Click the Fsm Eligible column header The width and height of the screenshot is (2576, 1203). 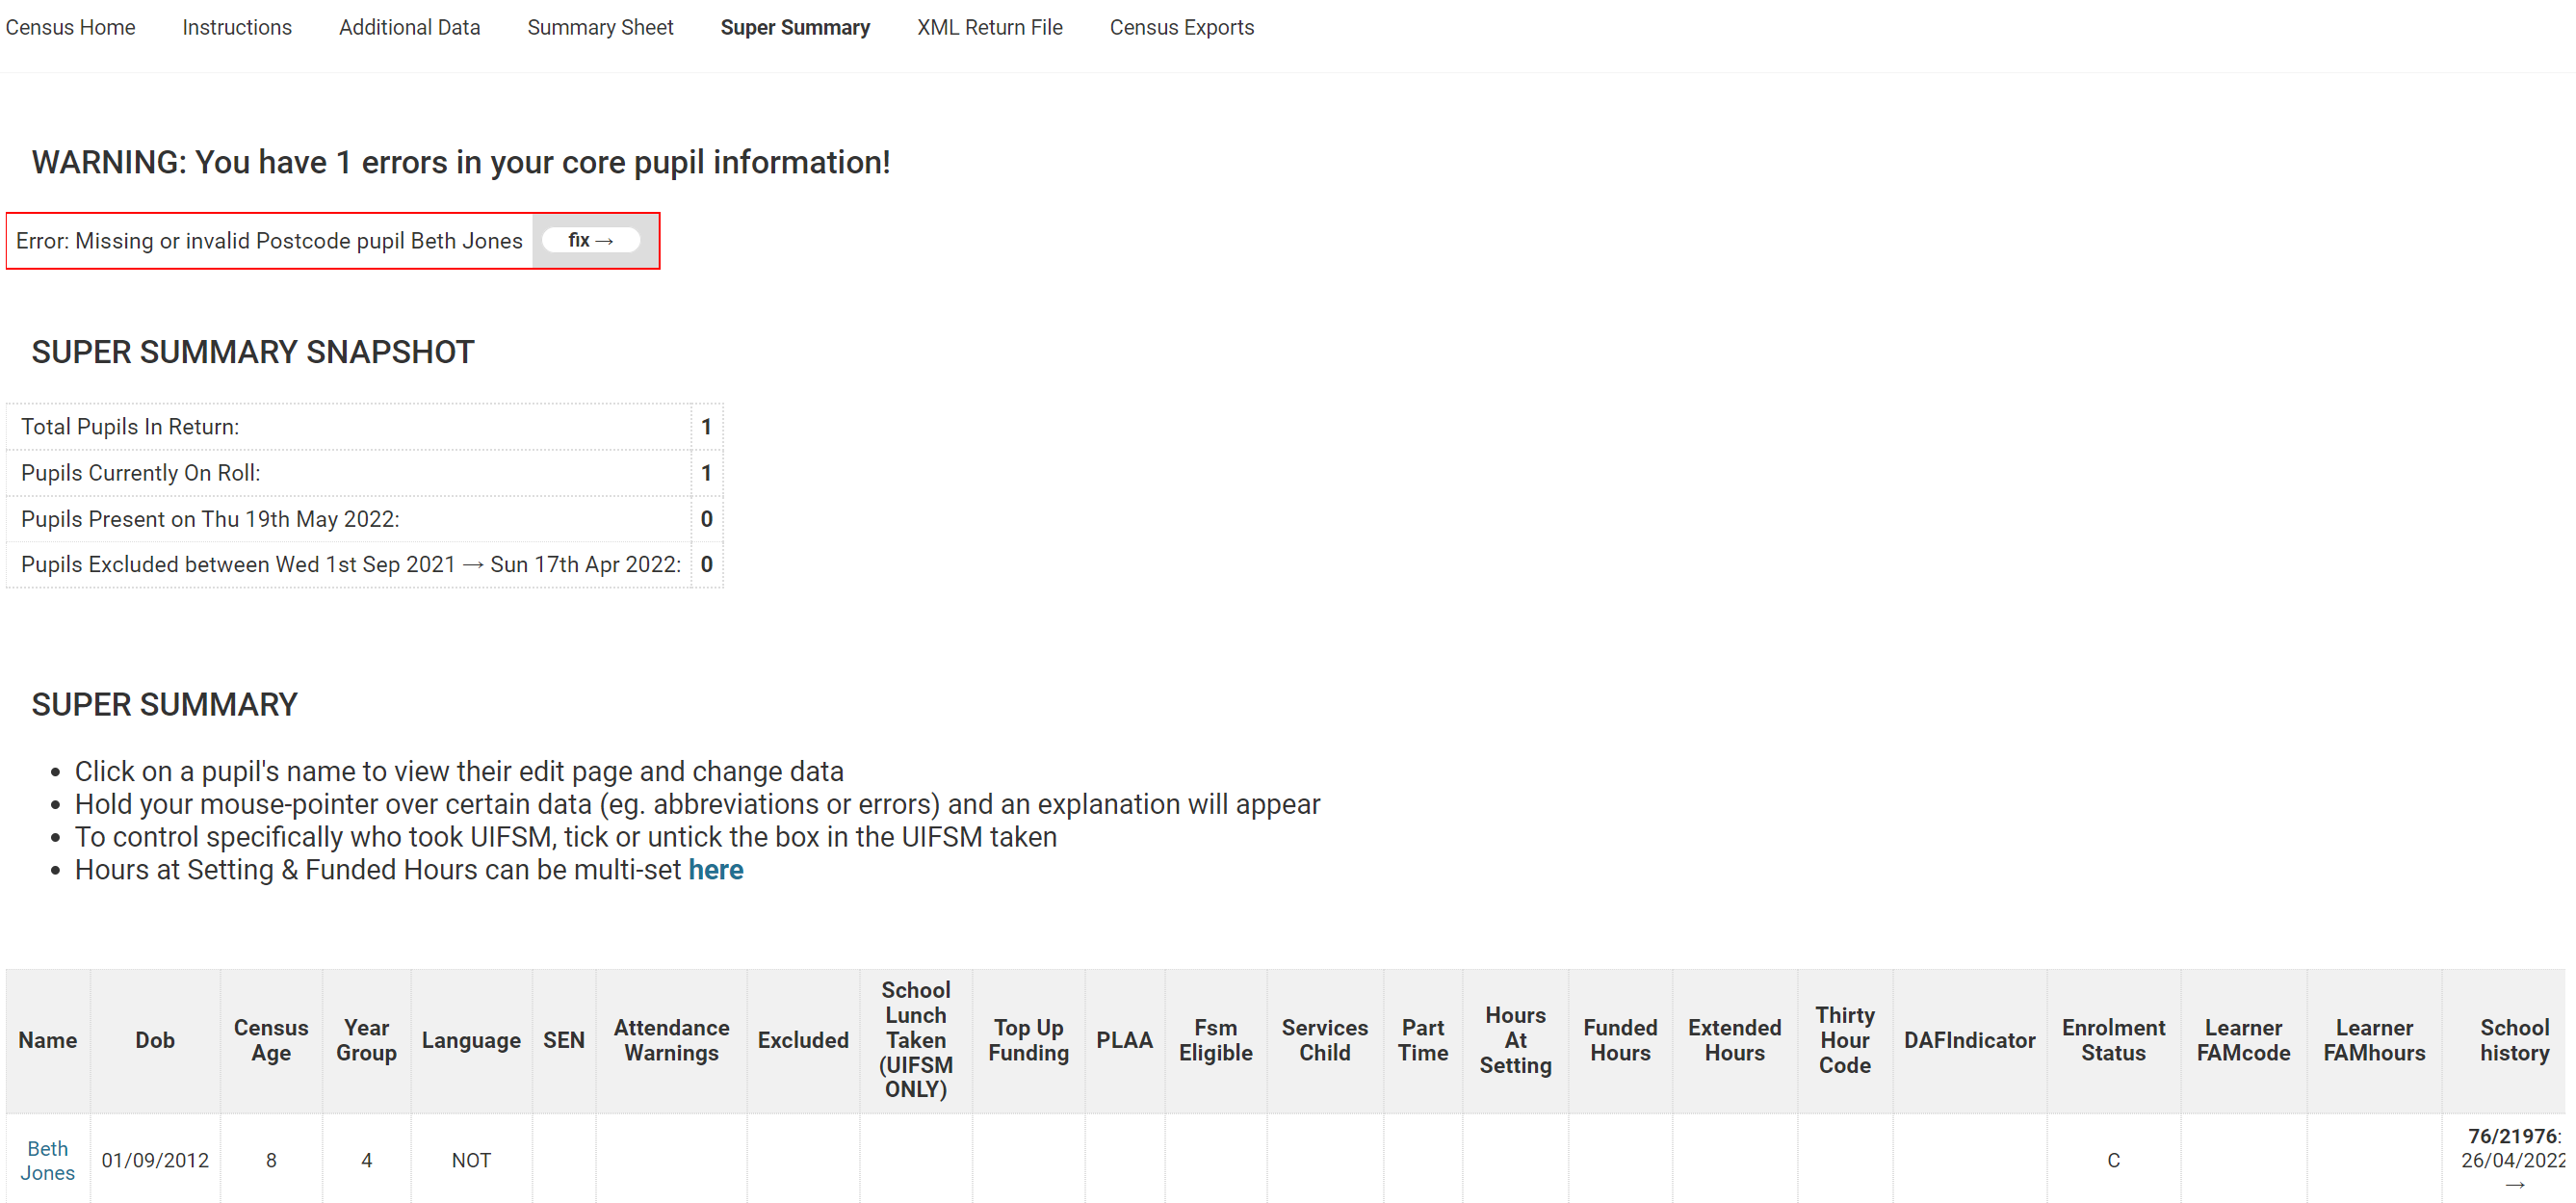point(1215,1040)
